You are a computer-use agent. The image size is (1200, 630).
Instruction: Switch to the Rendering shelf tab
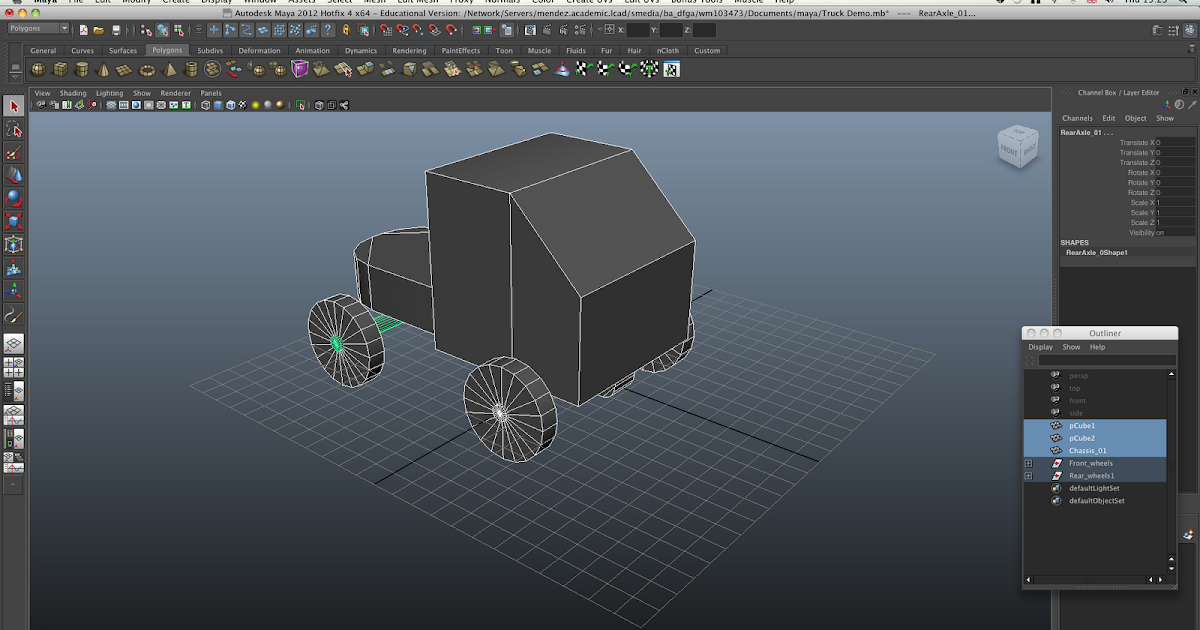[x=408, y=49]
